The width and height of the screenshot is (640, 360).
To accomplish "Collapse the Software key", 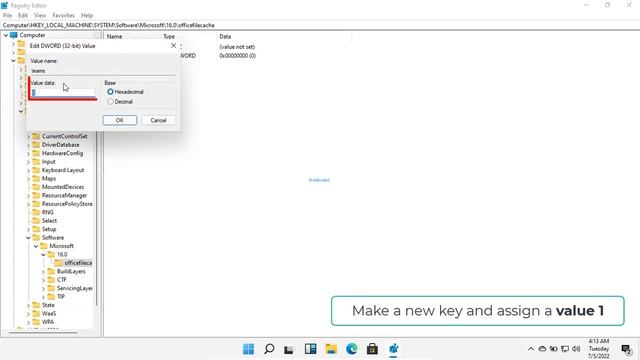I will click(28, 238).
